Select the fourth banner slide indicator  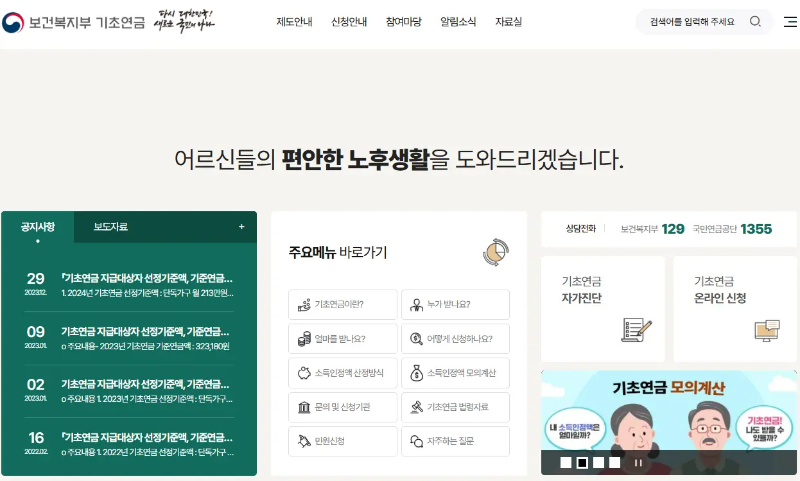pyautogui.click(x=614, y=463)
